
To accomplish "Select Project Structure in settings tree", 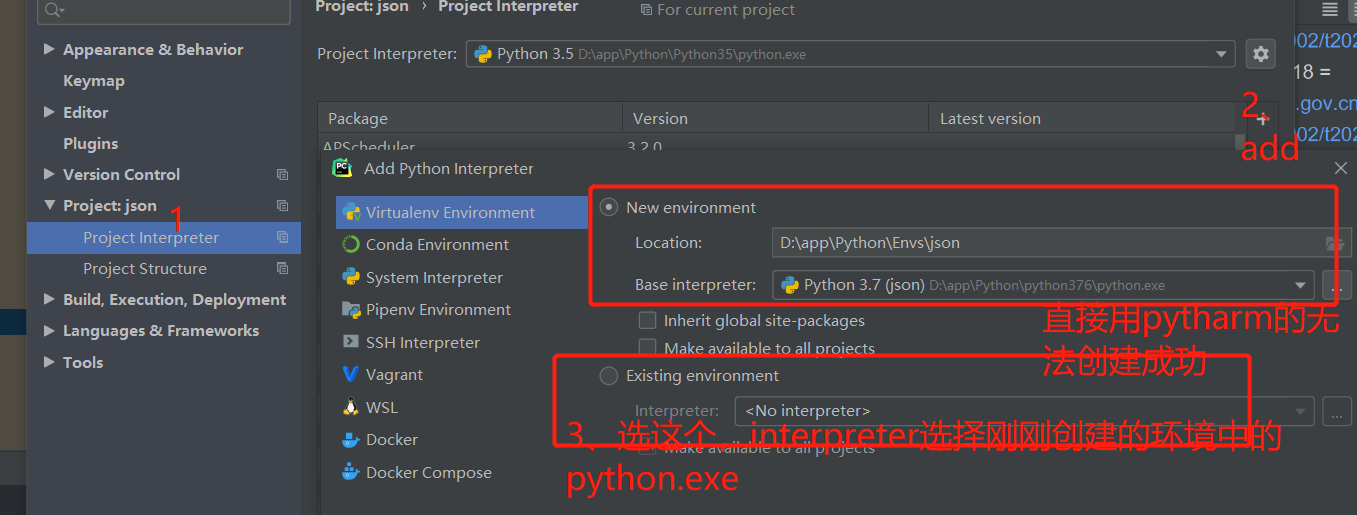I will pyautogui.click(x=145, y=268).
